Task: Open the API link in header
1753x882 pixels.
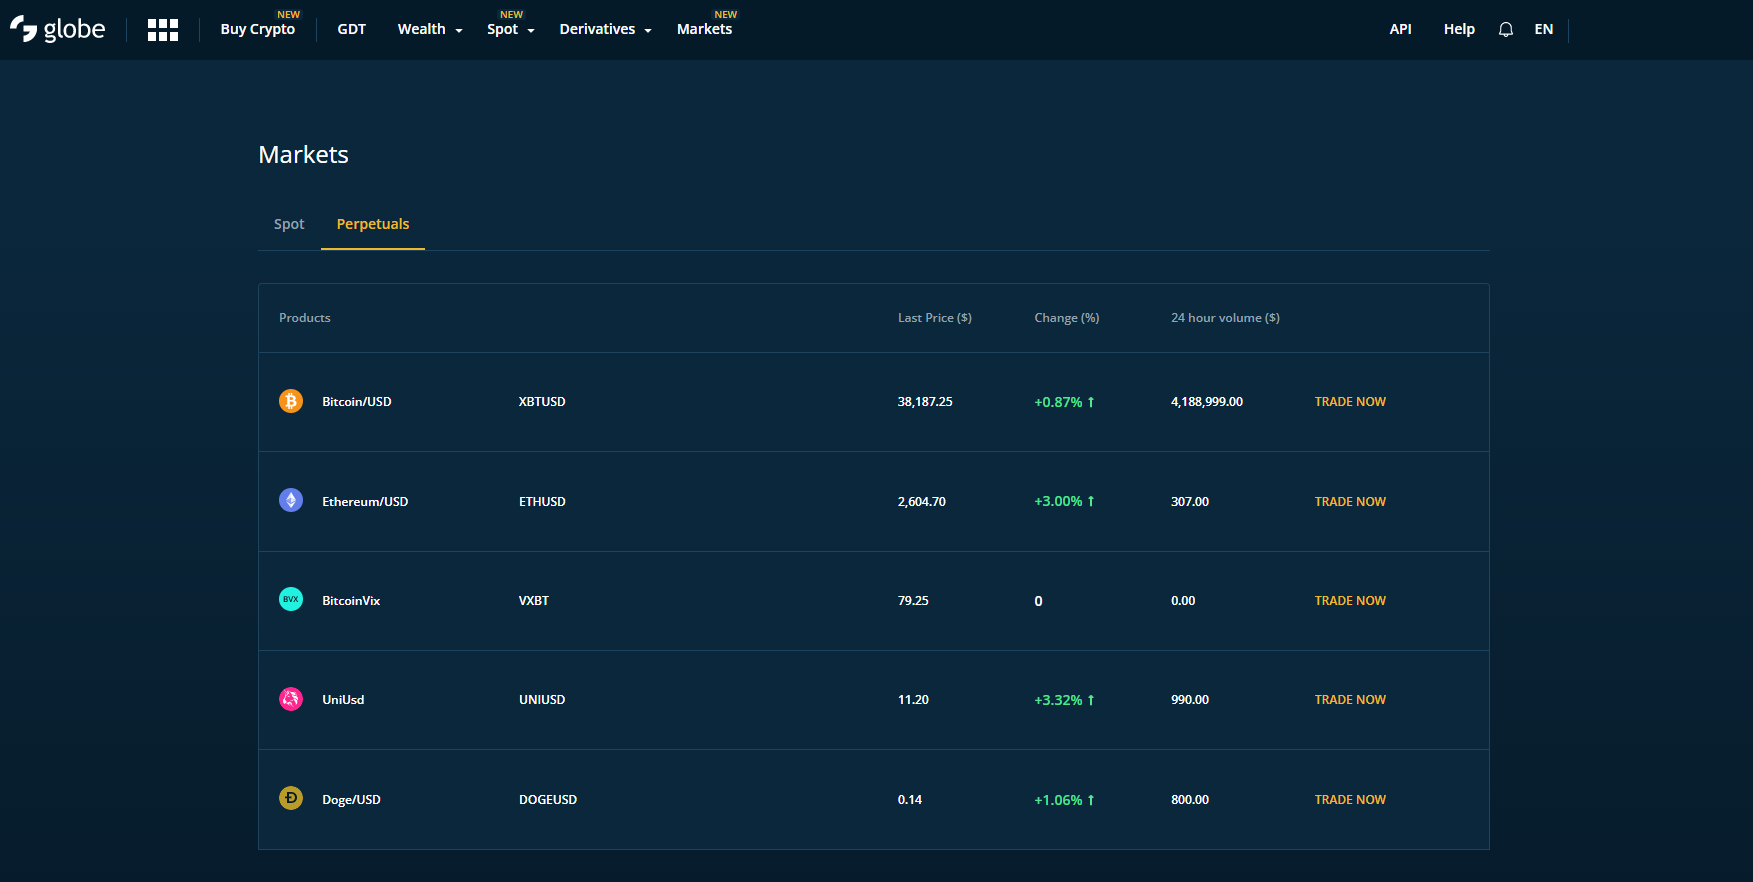Action: click(x=1400, y=30)
